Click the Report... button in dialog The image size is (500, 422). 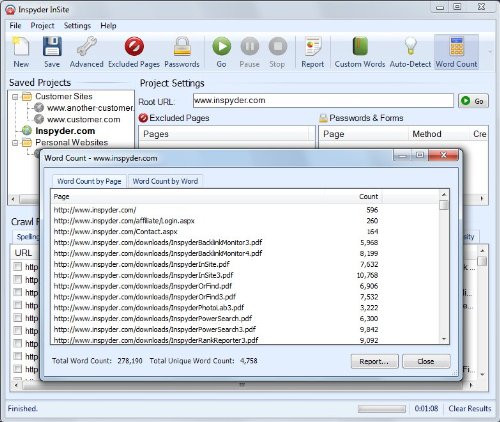pos(374,361)
